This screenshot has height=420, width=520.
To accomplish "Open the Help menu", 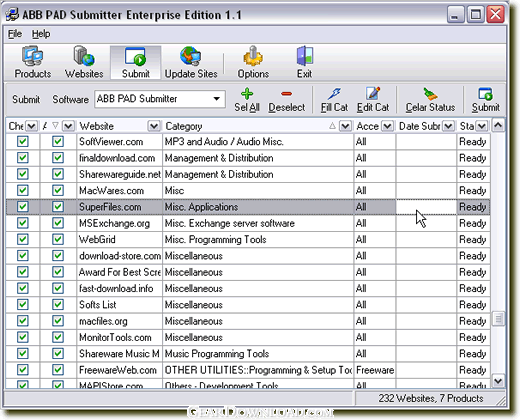I will [41, 34].
